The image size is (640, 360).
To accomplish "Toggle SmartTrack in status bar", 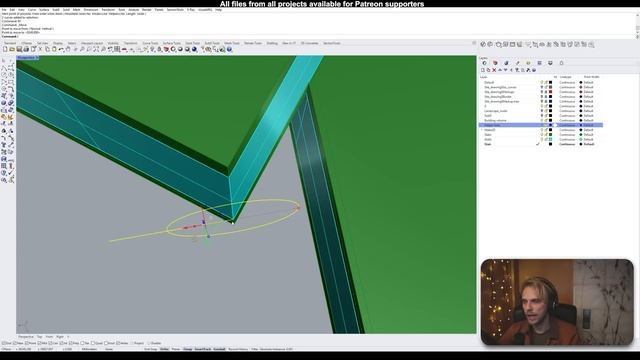I will click(x=203, y=349).
